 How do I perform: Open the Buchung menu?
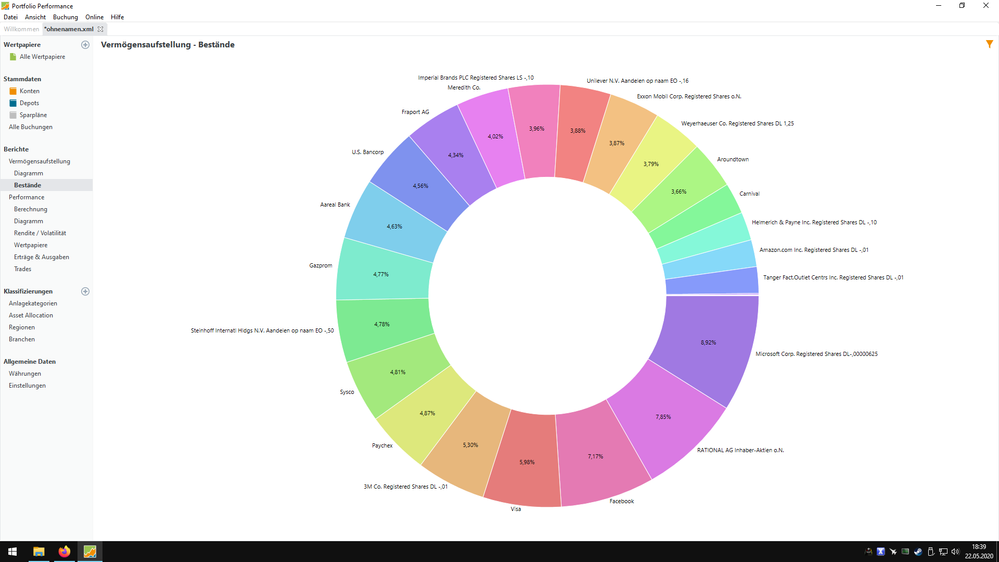pos(65,17)
